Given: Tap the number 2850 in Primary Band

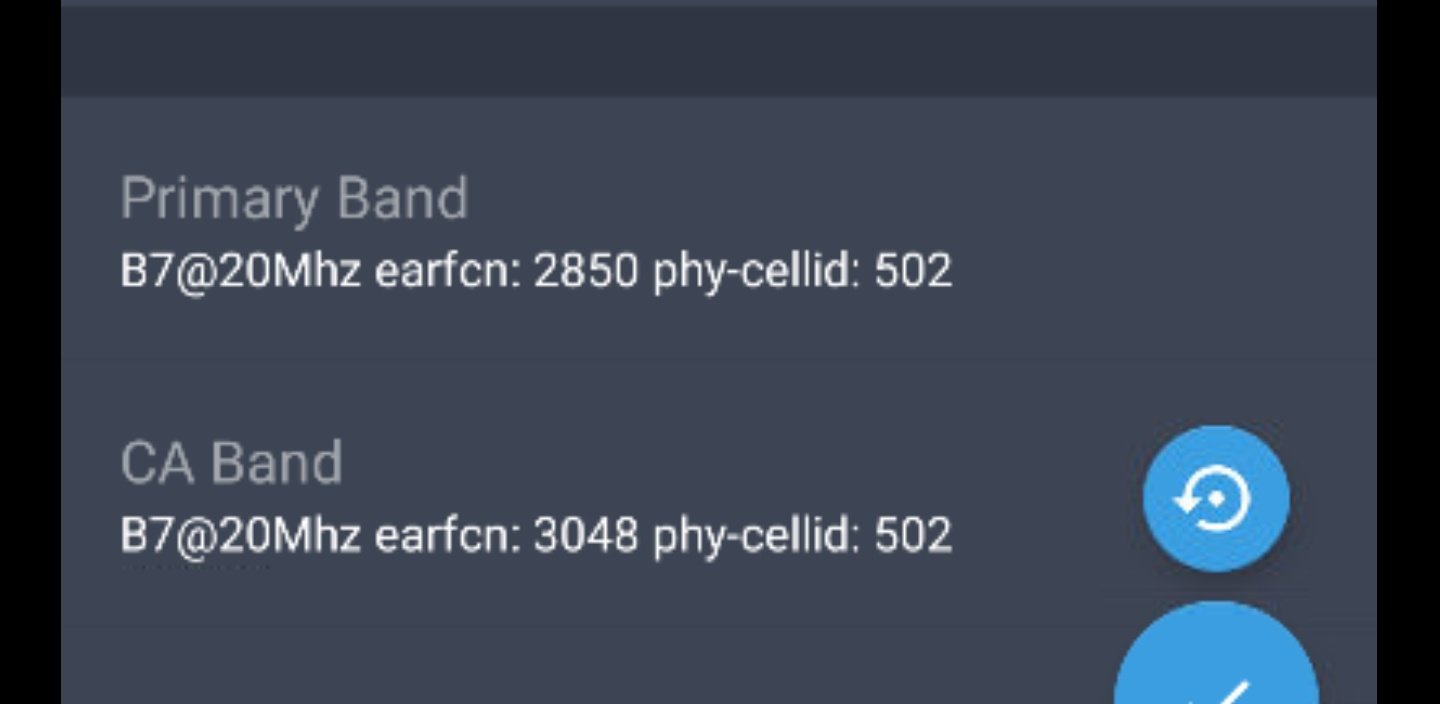Looking at the screenshot, I should click(585, 271).
